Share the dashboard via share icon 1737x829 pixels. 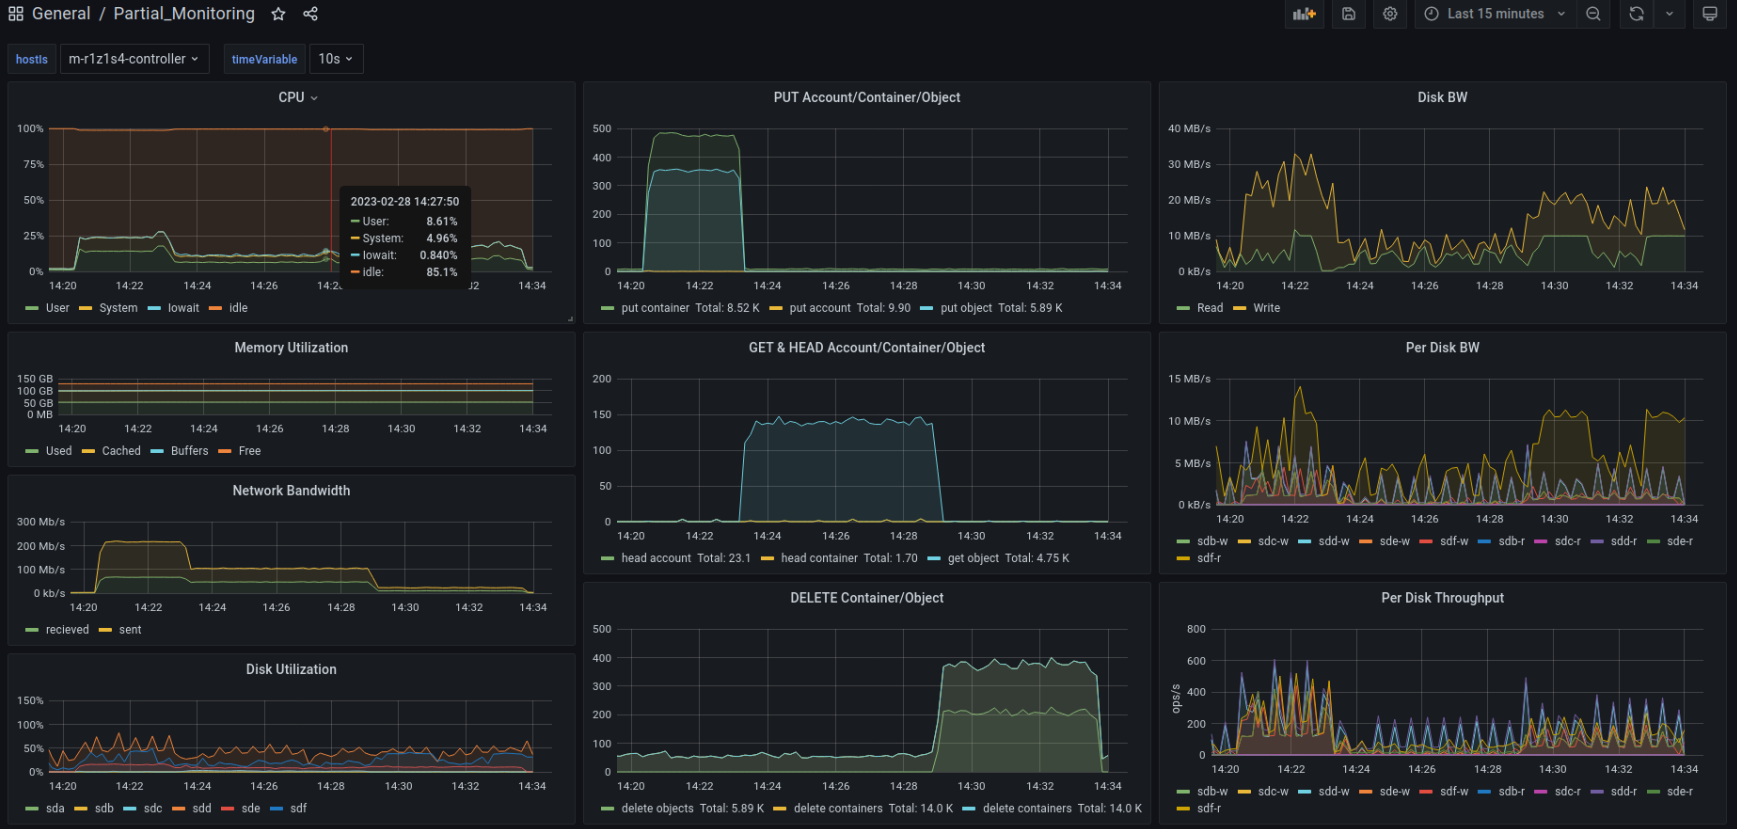311,14
